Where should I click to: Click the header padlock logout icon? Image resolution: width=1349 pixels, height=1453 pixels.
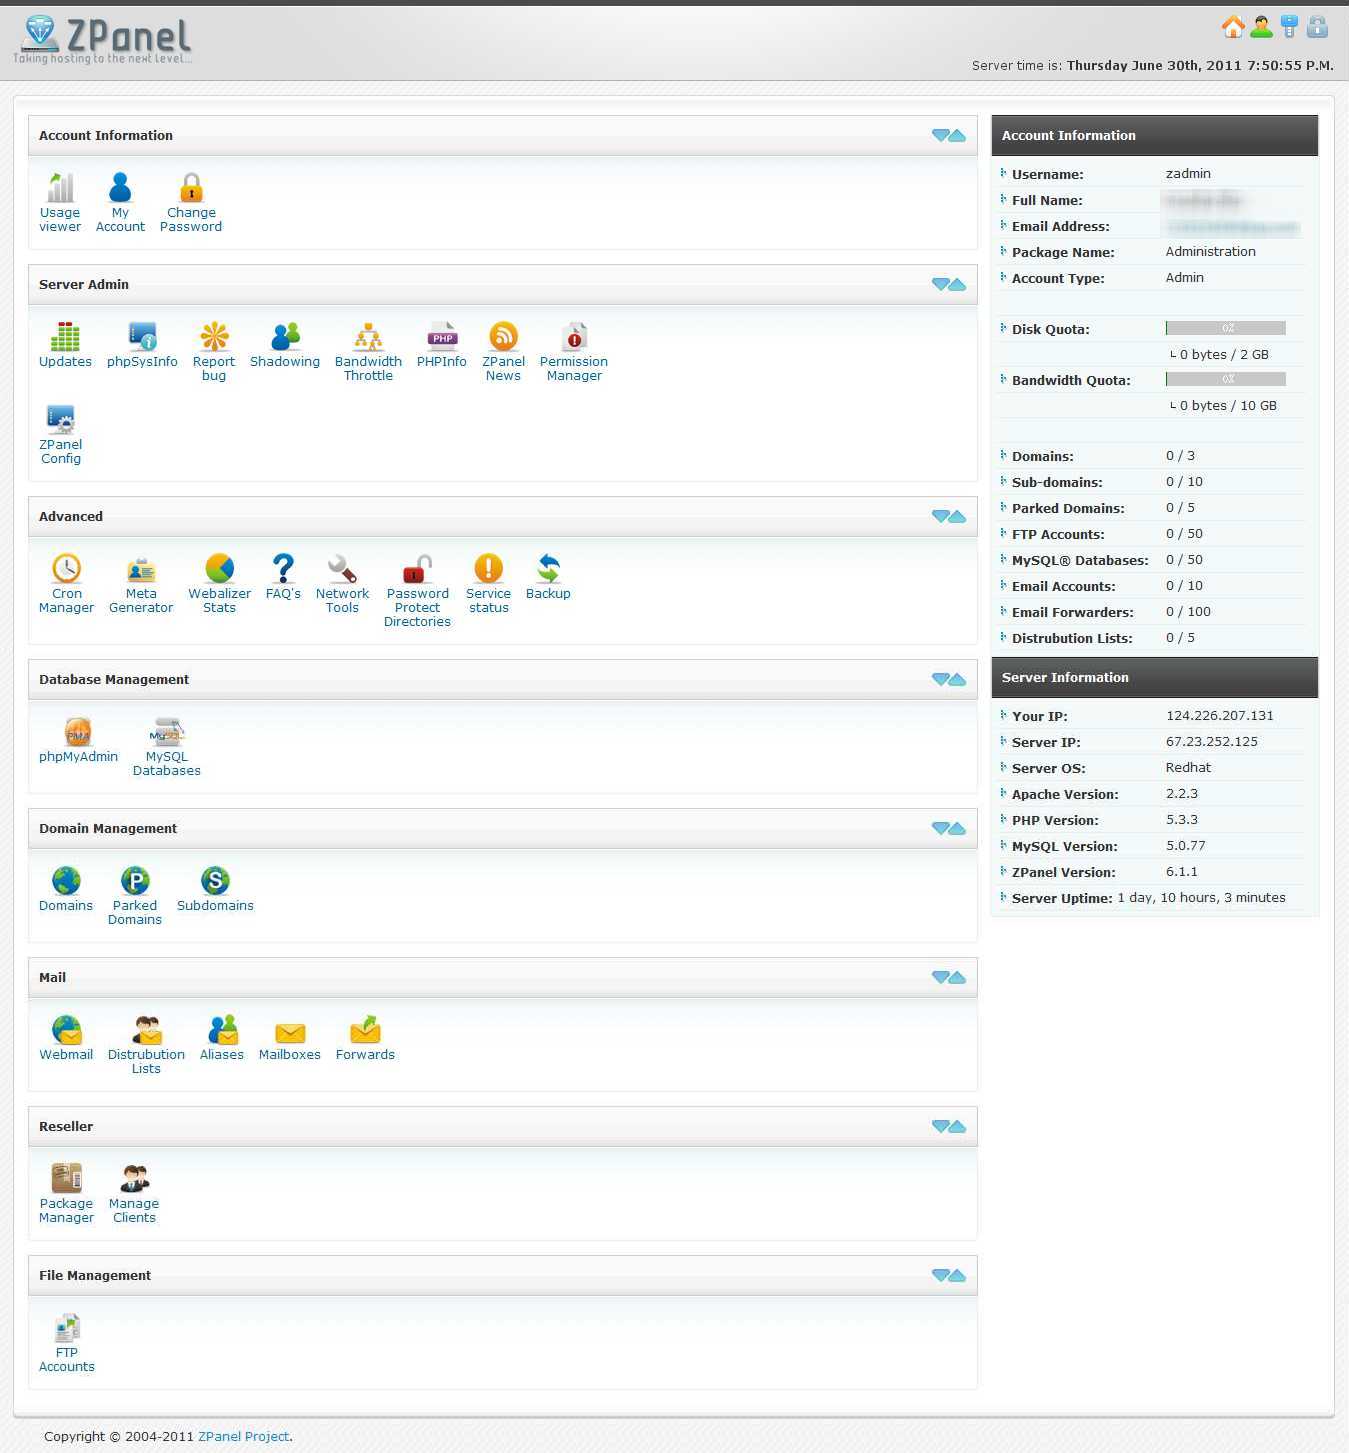click(1318, 27)
